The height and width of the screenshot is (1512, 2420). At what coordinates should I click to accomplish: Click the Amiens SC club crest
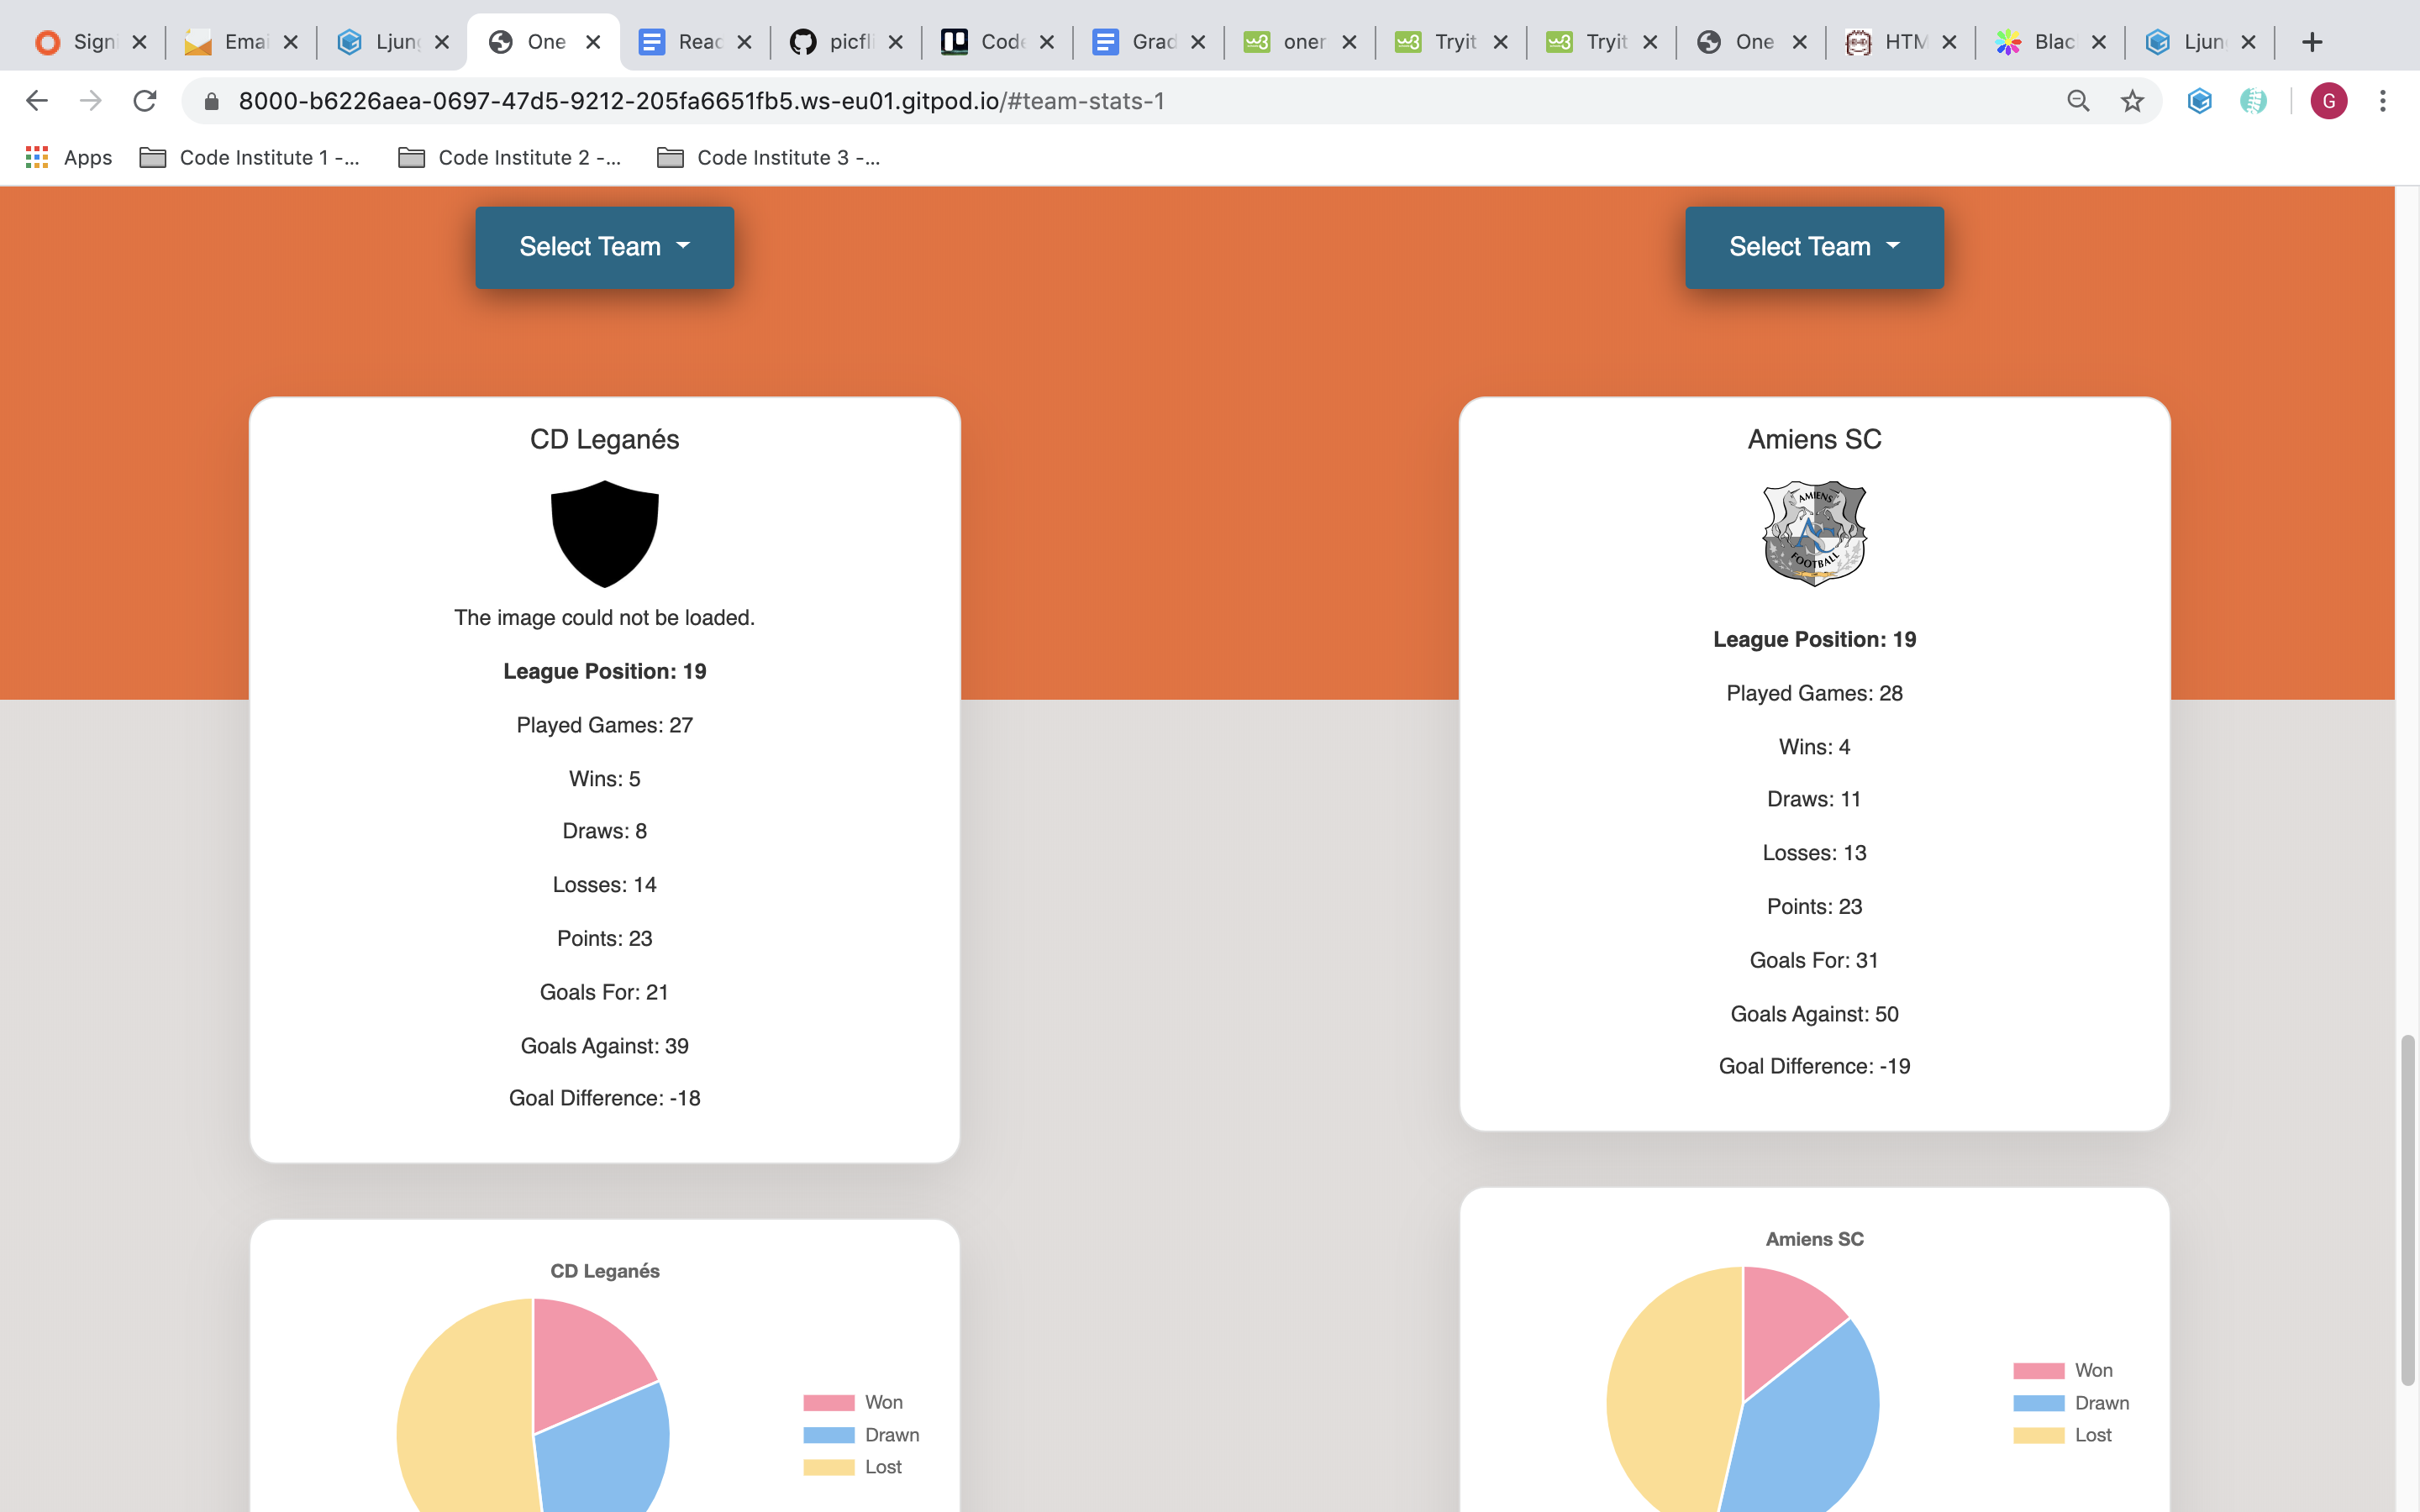click(1814, 534)
